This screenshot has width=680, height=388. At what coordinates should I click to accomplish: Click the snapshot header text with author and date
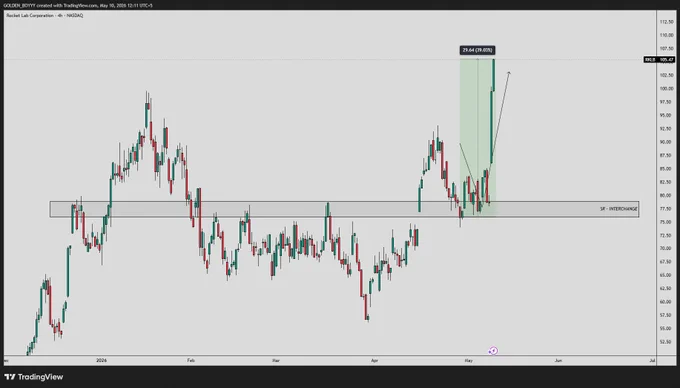[x=78, y=6]
